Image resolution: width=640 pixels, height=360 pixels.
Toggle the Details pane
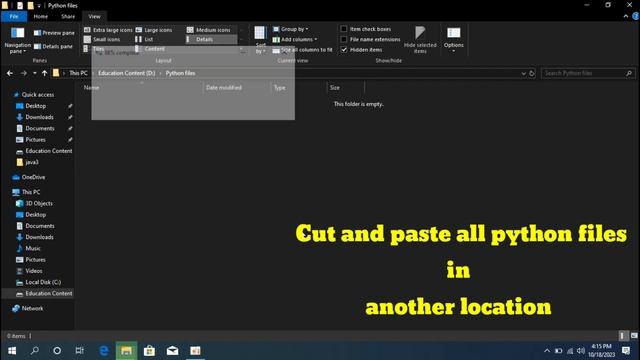(x=53, y=46)
